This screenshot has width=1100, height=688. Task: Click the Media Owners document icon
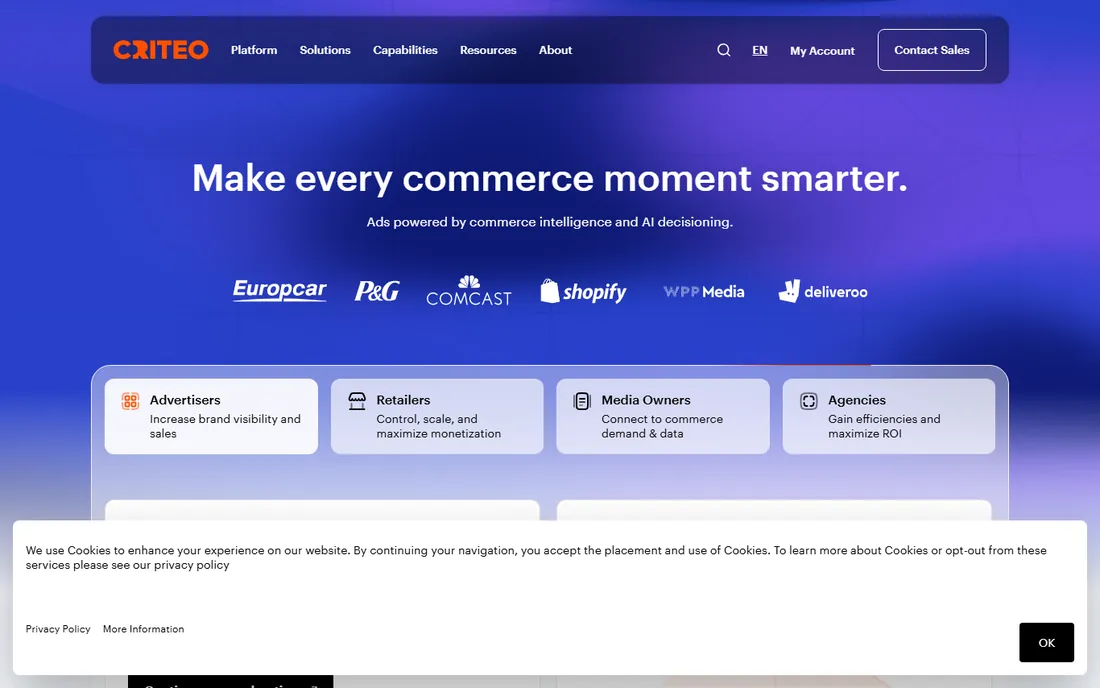[582, 401]
